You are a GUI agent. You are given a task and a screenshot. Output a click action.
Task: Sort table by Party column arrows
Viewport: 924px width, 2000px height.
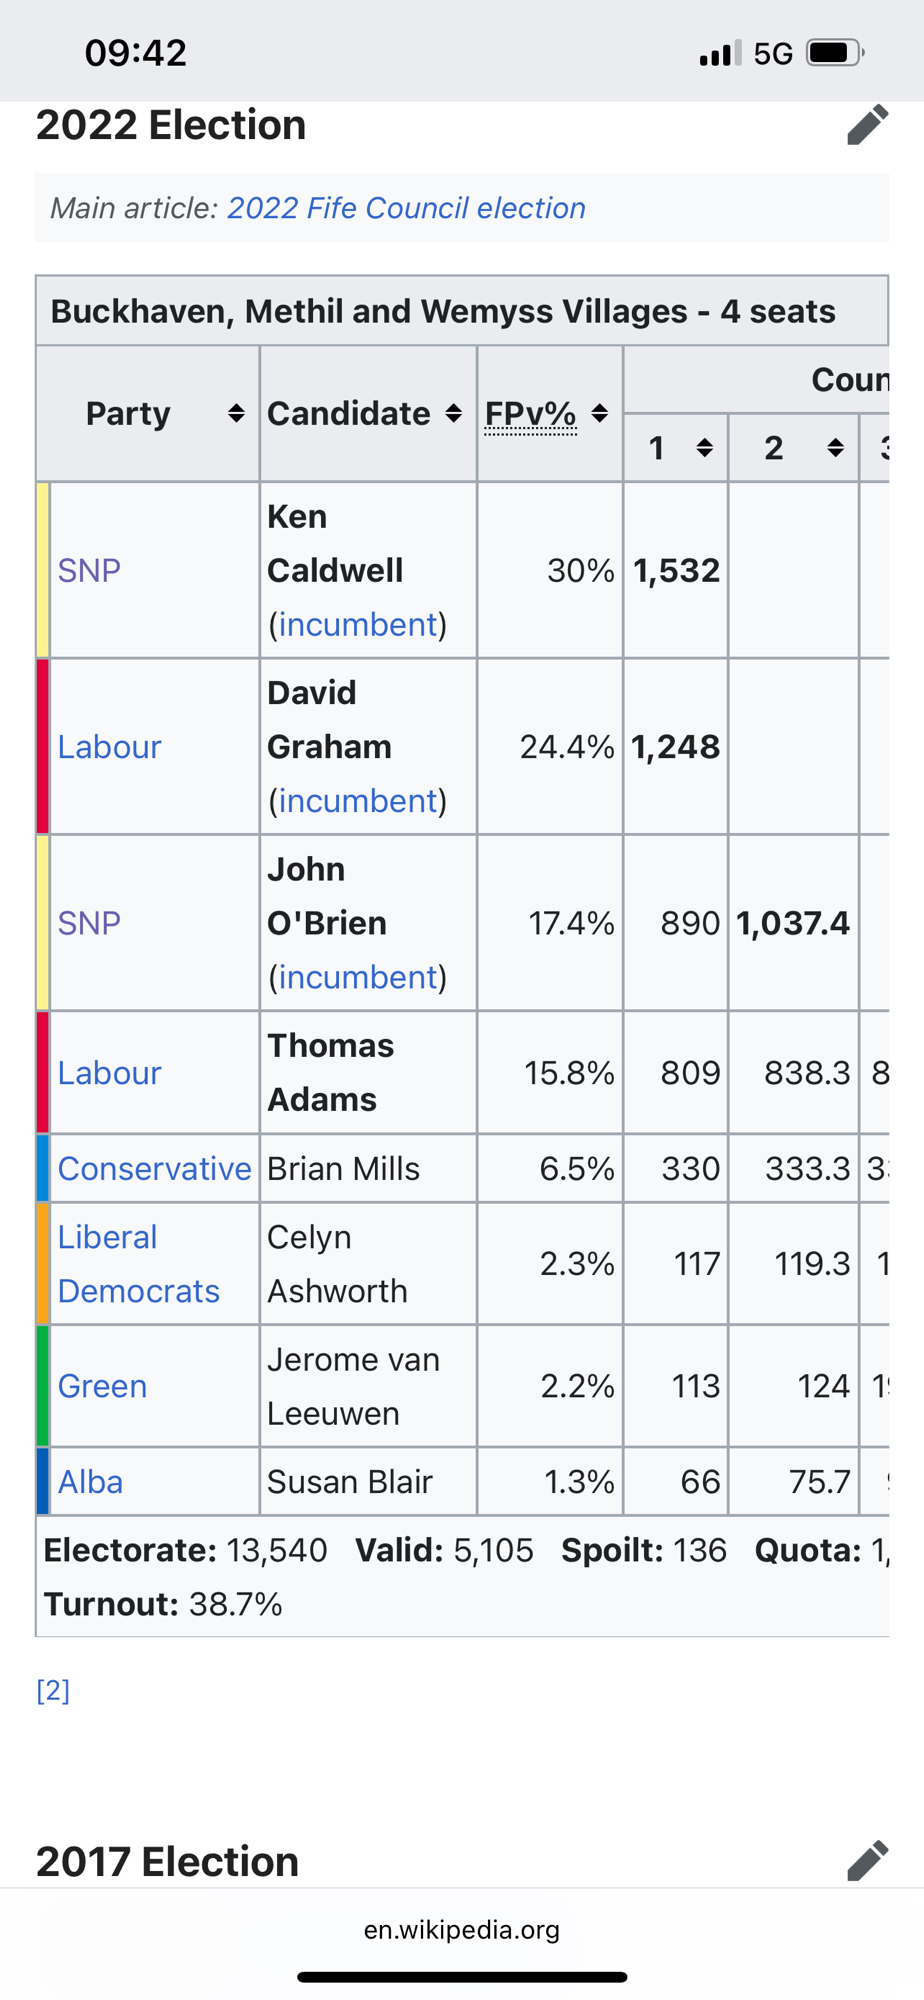pyautogui.click(x=236, y=413)
